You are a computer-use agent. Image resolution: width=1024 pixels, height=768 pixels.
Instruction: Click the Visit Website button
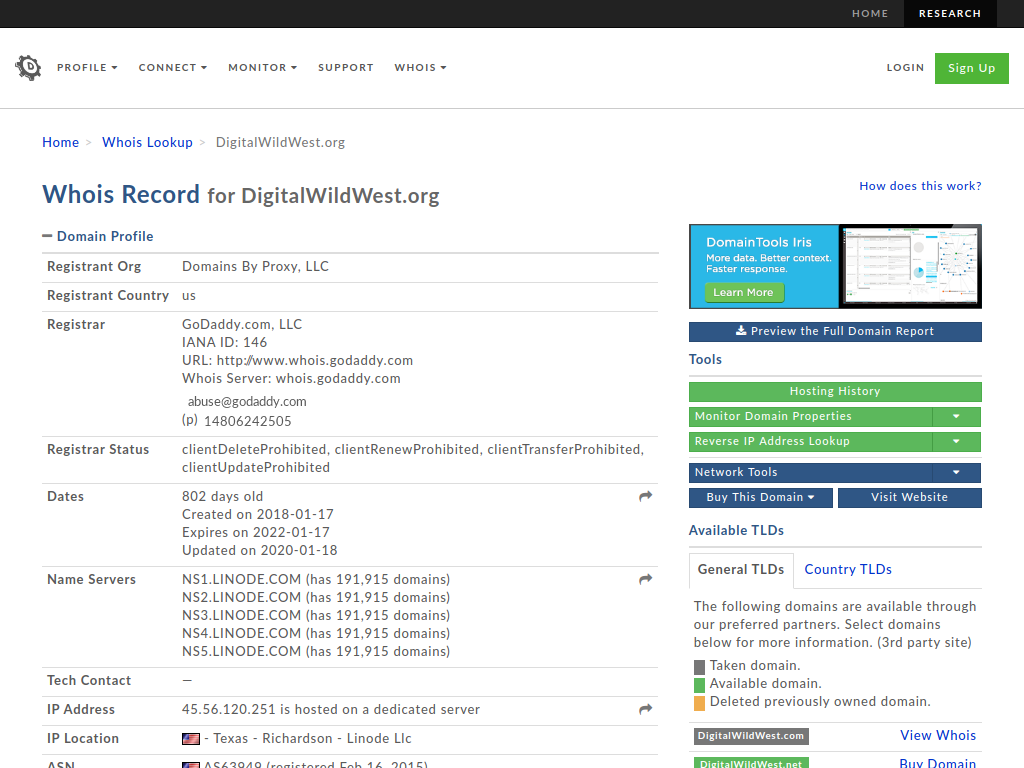click(x=909, y=498)
